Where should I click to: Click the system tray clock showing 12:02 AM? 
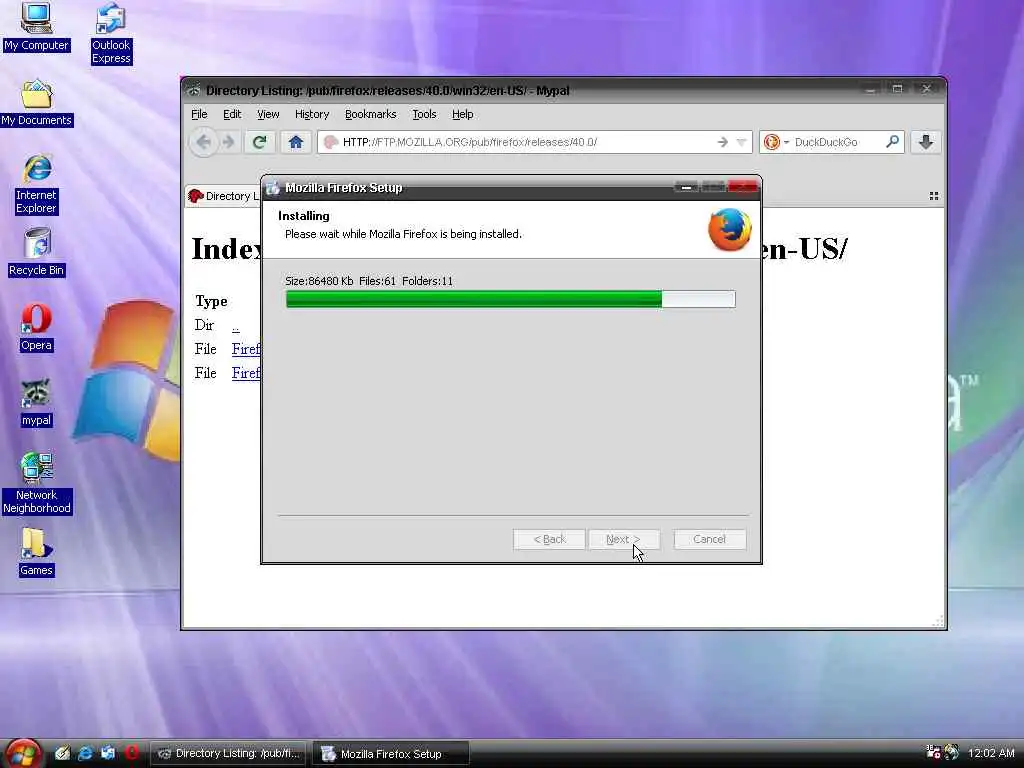tap(991, 754)
